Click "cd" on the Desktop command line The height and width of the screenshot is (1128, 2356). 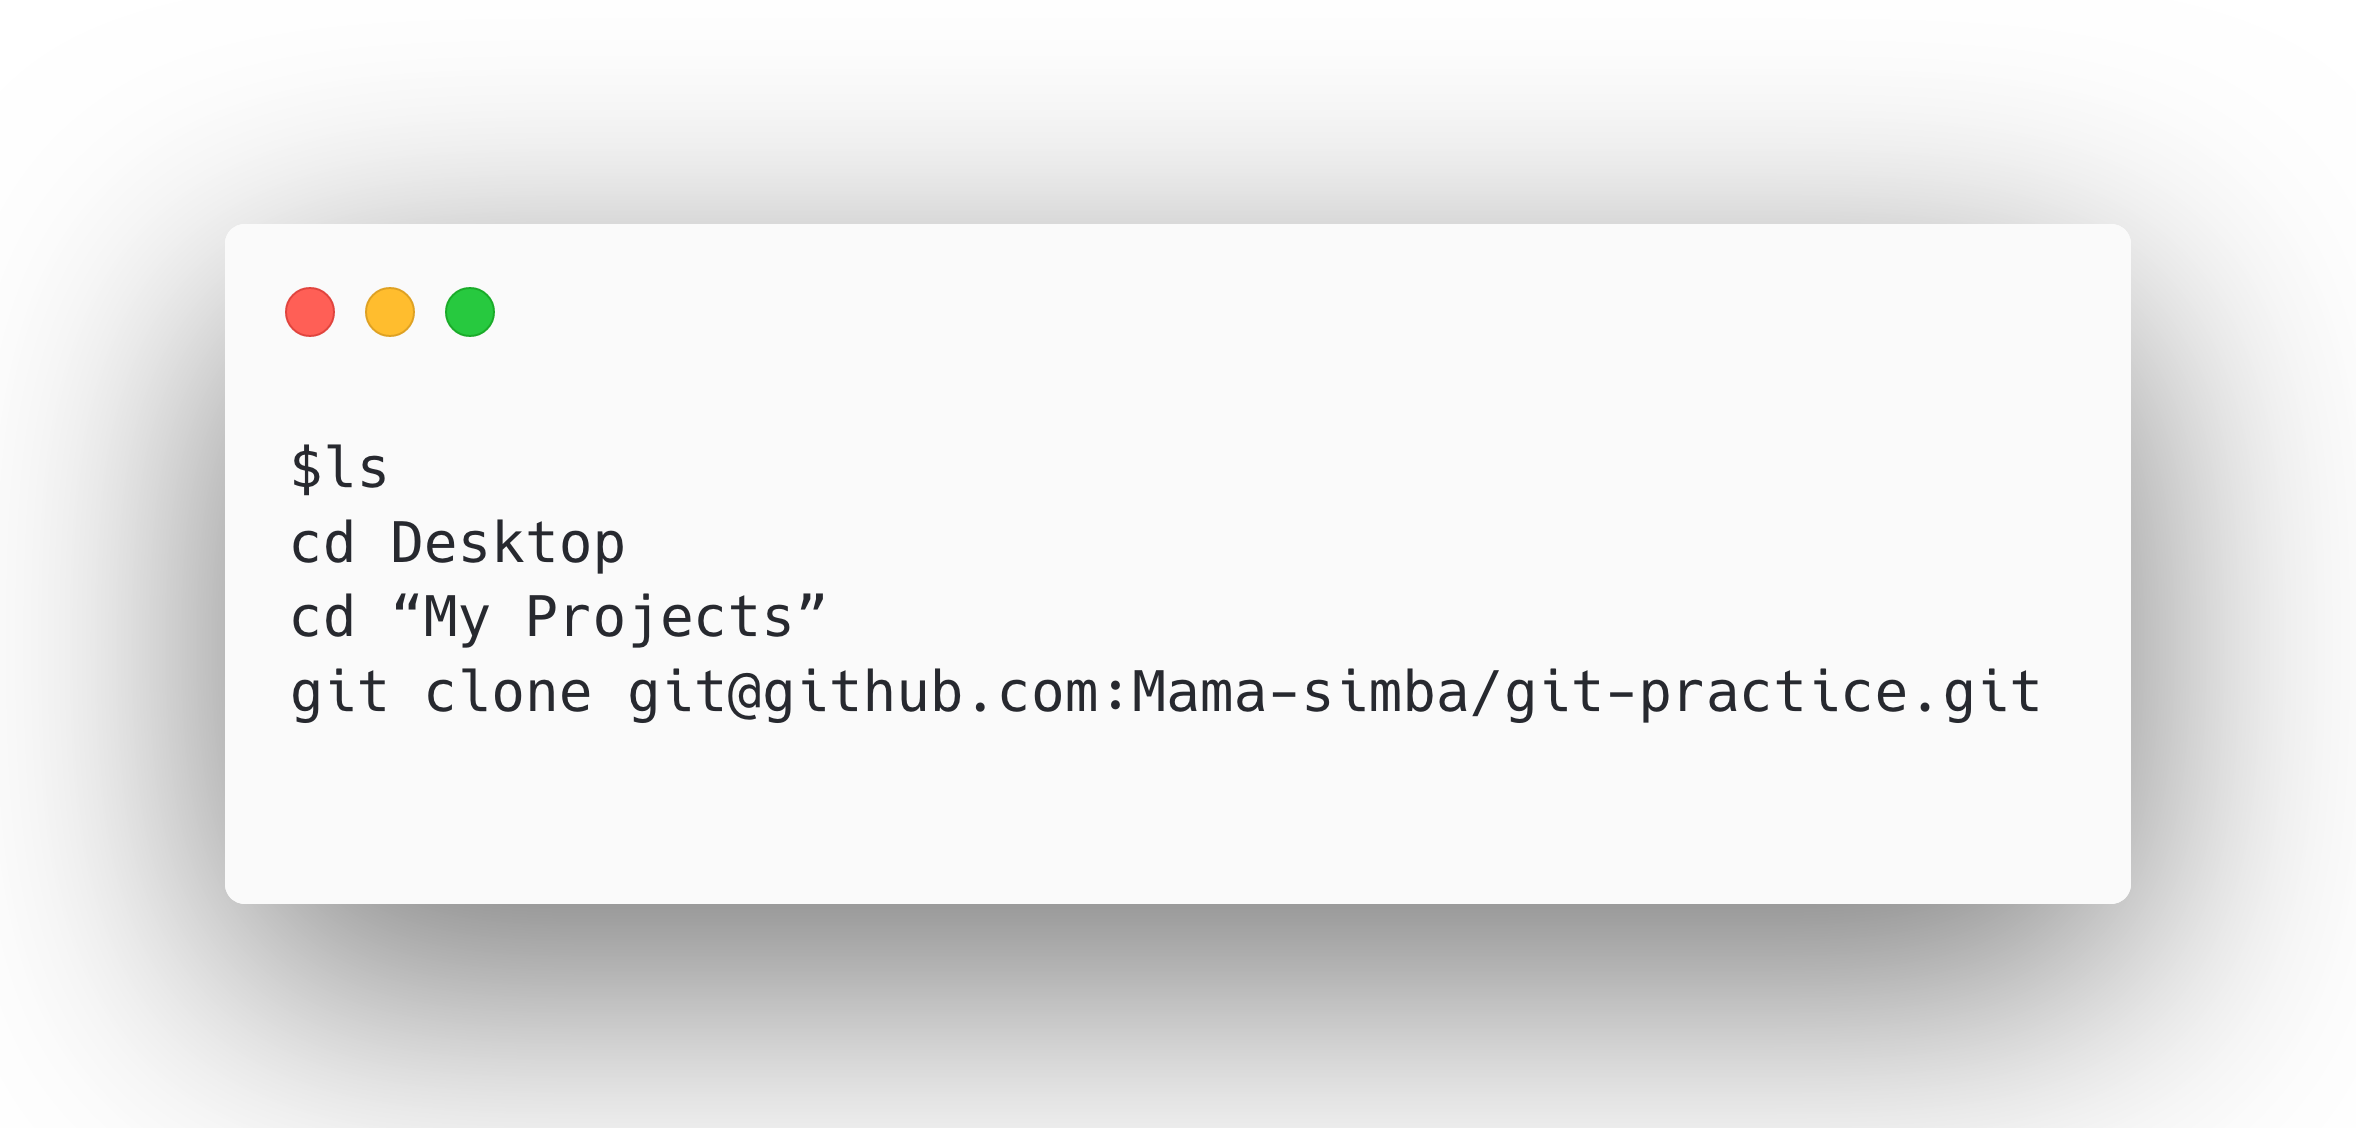[322, 543]
